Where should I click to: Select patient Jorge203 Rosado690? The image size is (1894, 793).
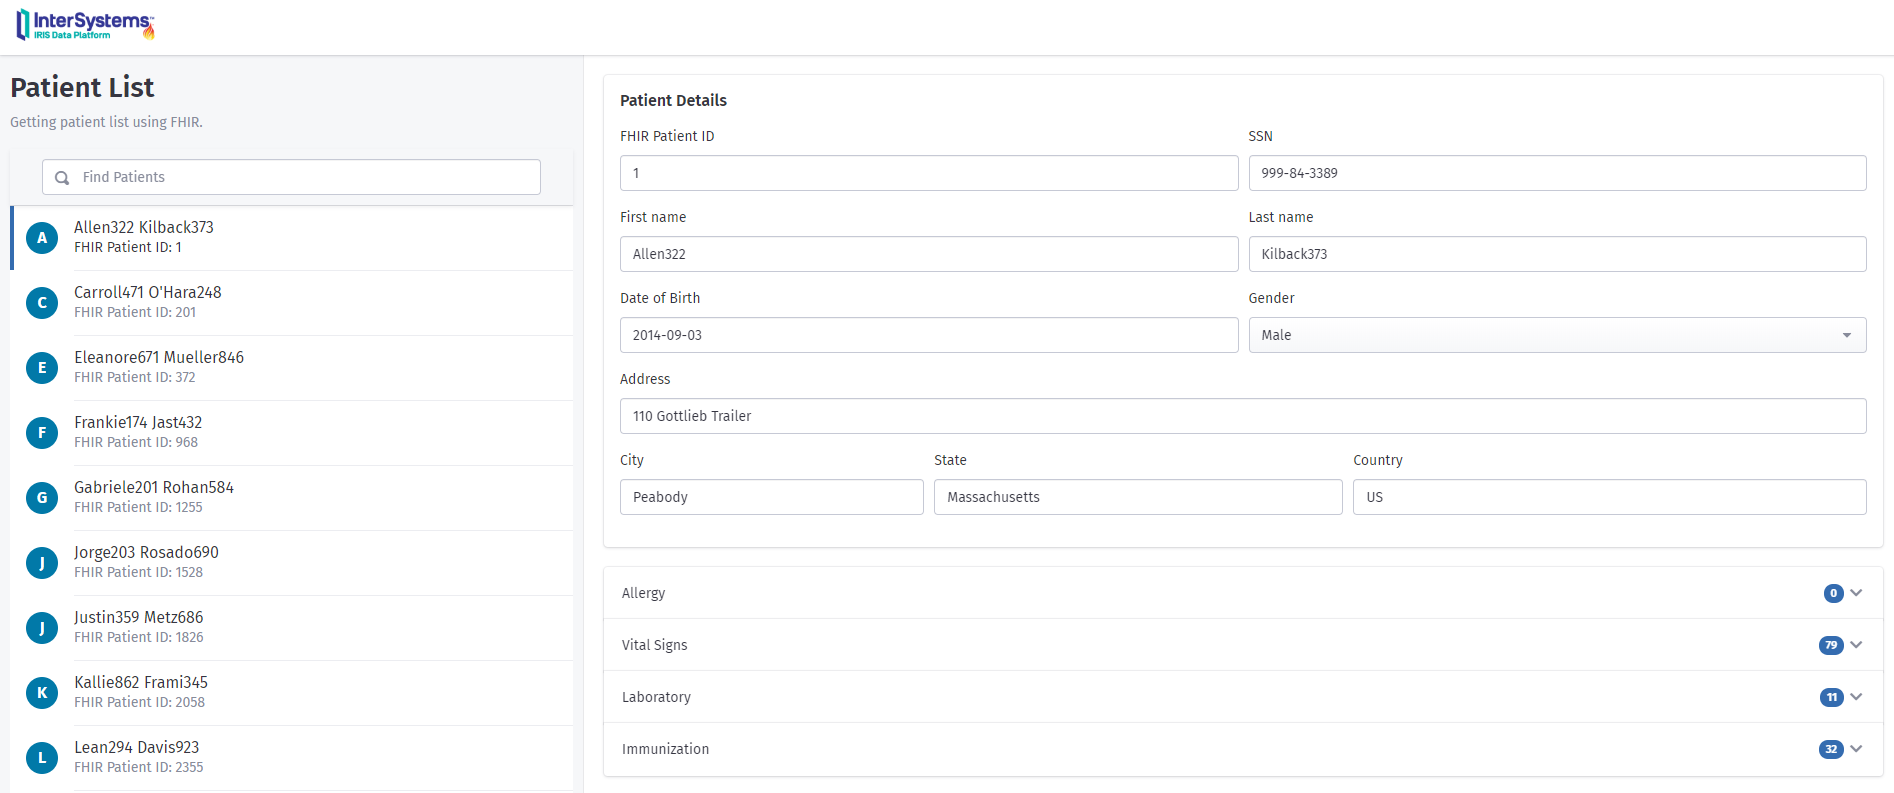(292, 563)
